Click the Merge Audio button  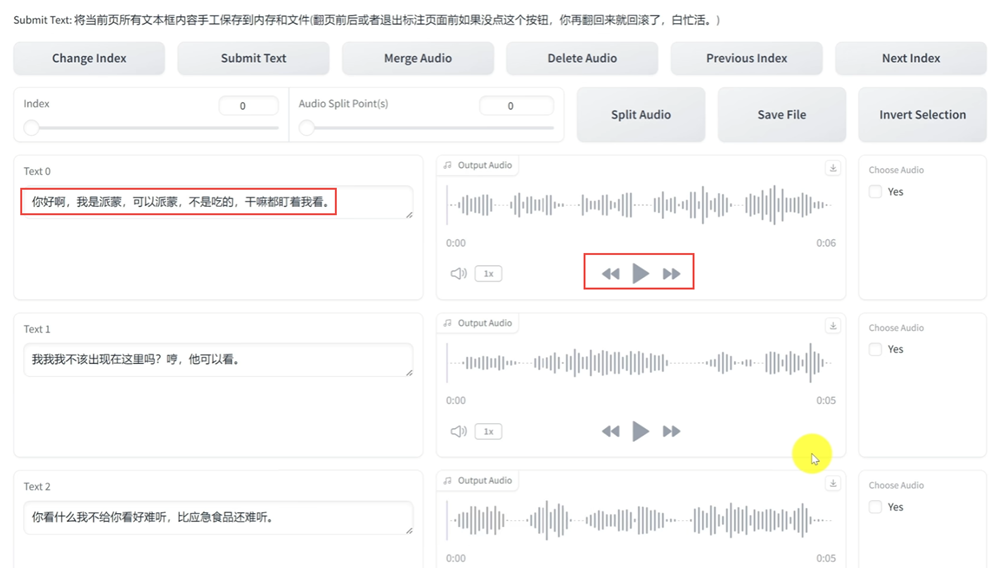[418, 58]
